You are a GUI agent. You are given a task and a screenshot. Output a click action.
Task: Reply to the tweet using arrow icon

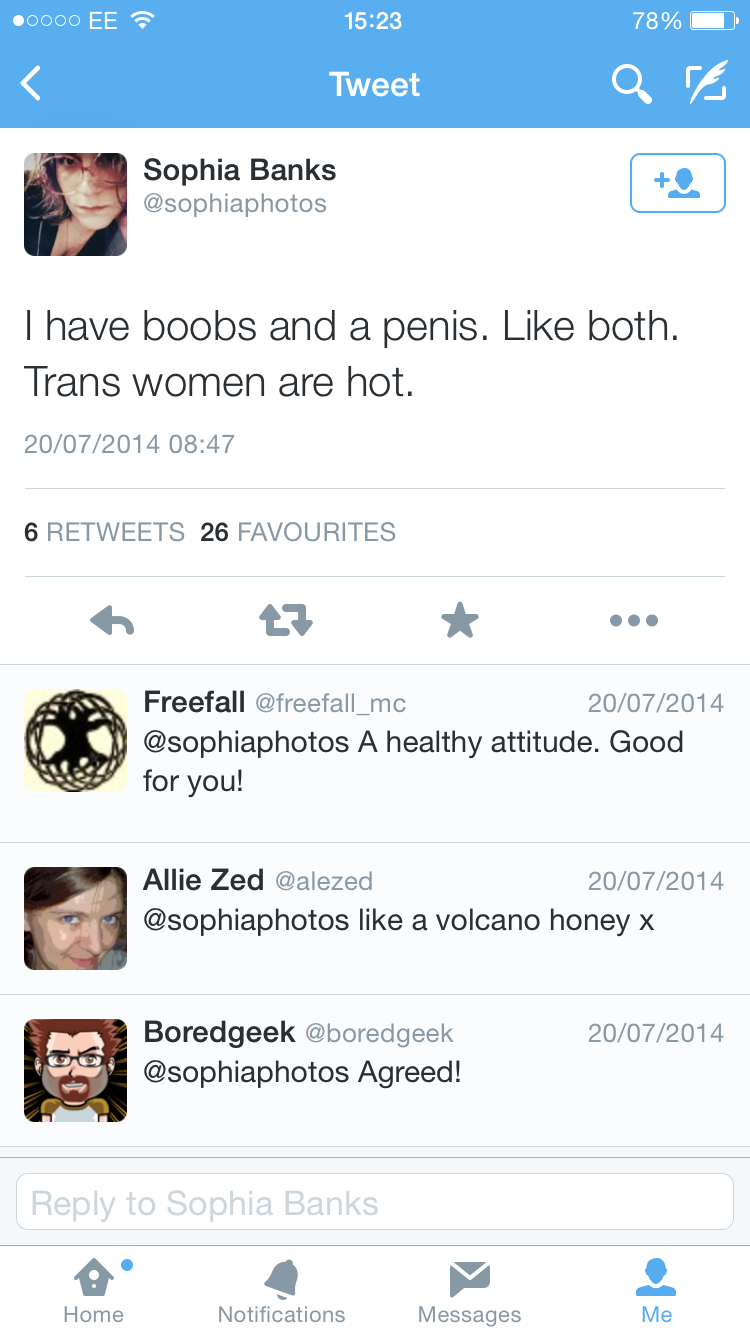click(112, 621)
